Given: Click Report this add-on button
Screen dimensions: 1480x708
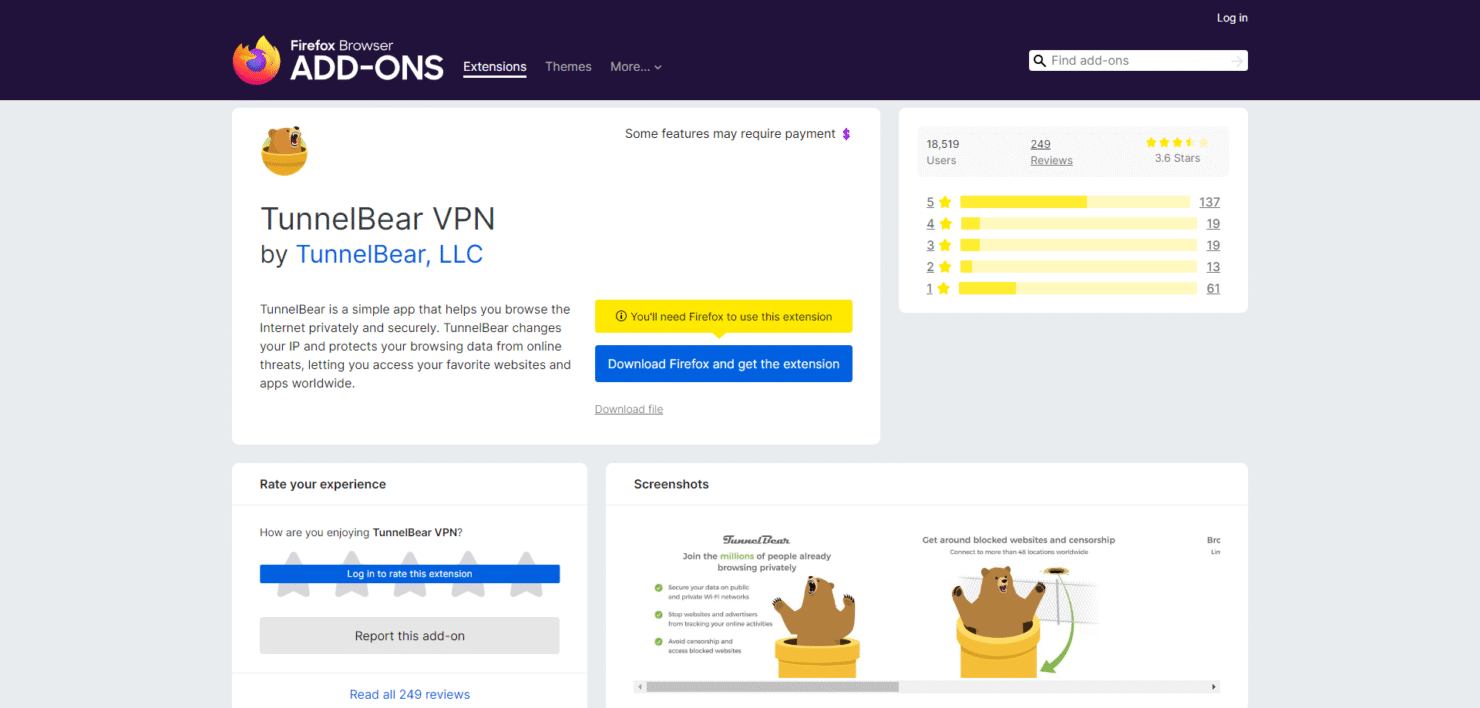Looking at the screenshot, I should [x=410, y=636].
